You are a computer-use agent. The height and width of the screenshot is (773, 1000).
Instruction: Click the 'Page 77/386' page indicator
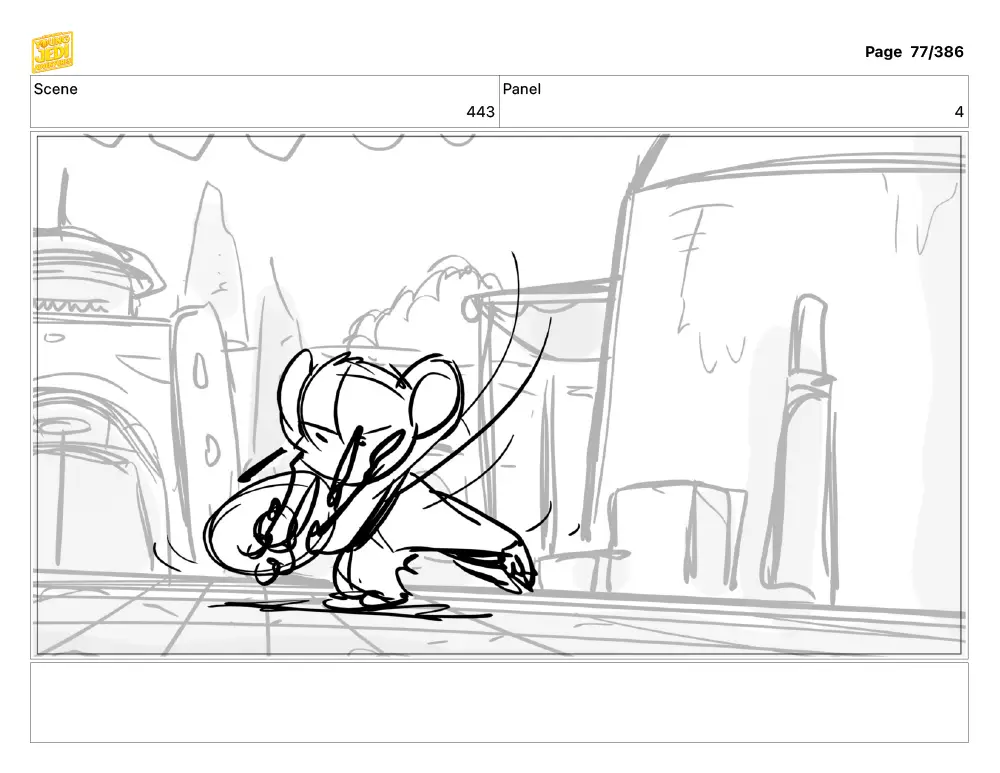click(913, 52)
